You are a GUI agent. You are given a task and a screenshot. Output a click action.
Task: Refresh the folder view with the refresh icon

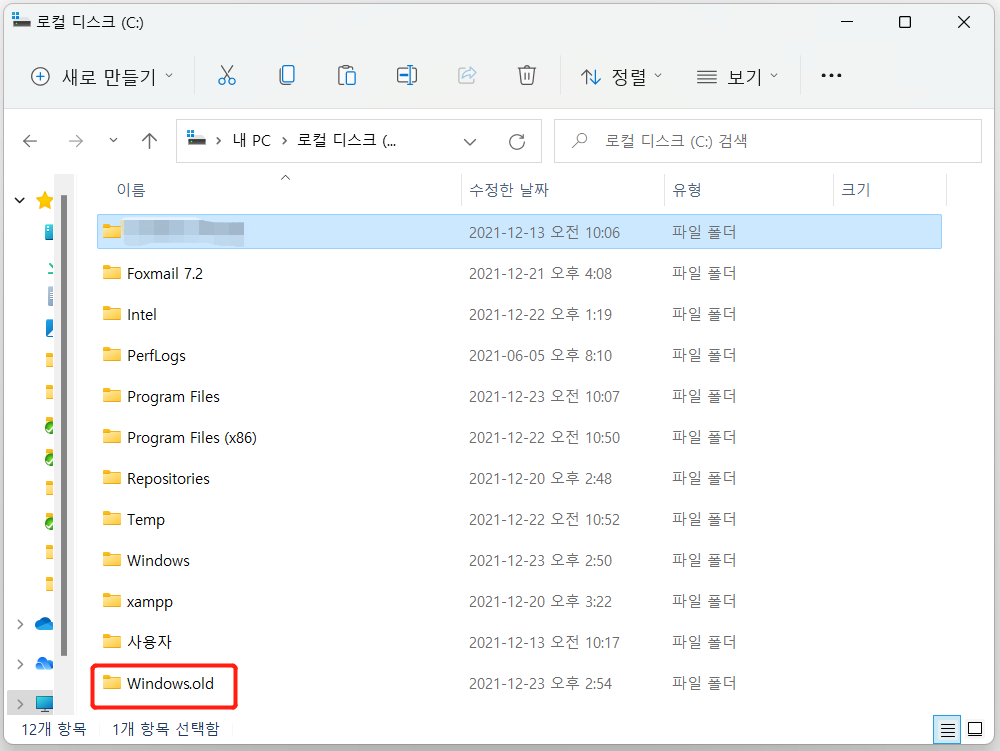coord(517,140)
